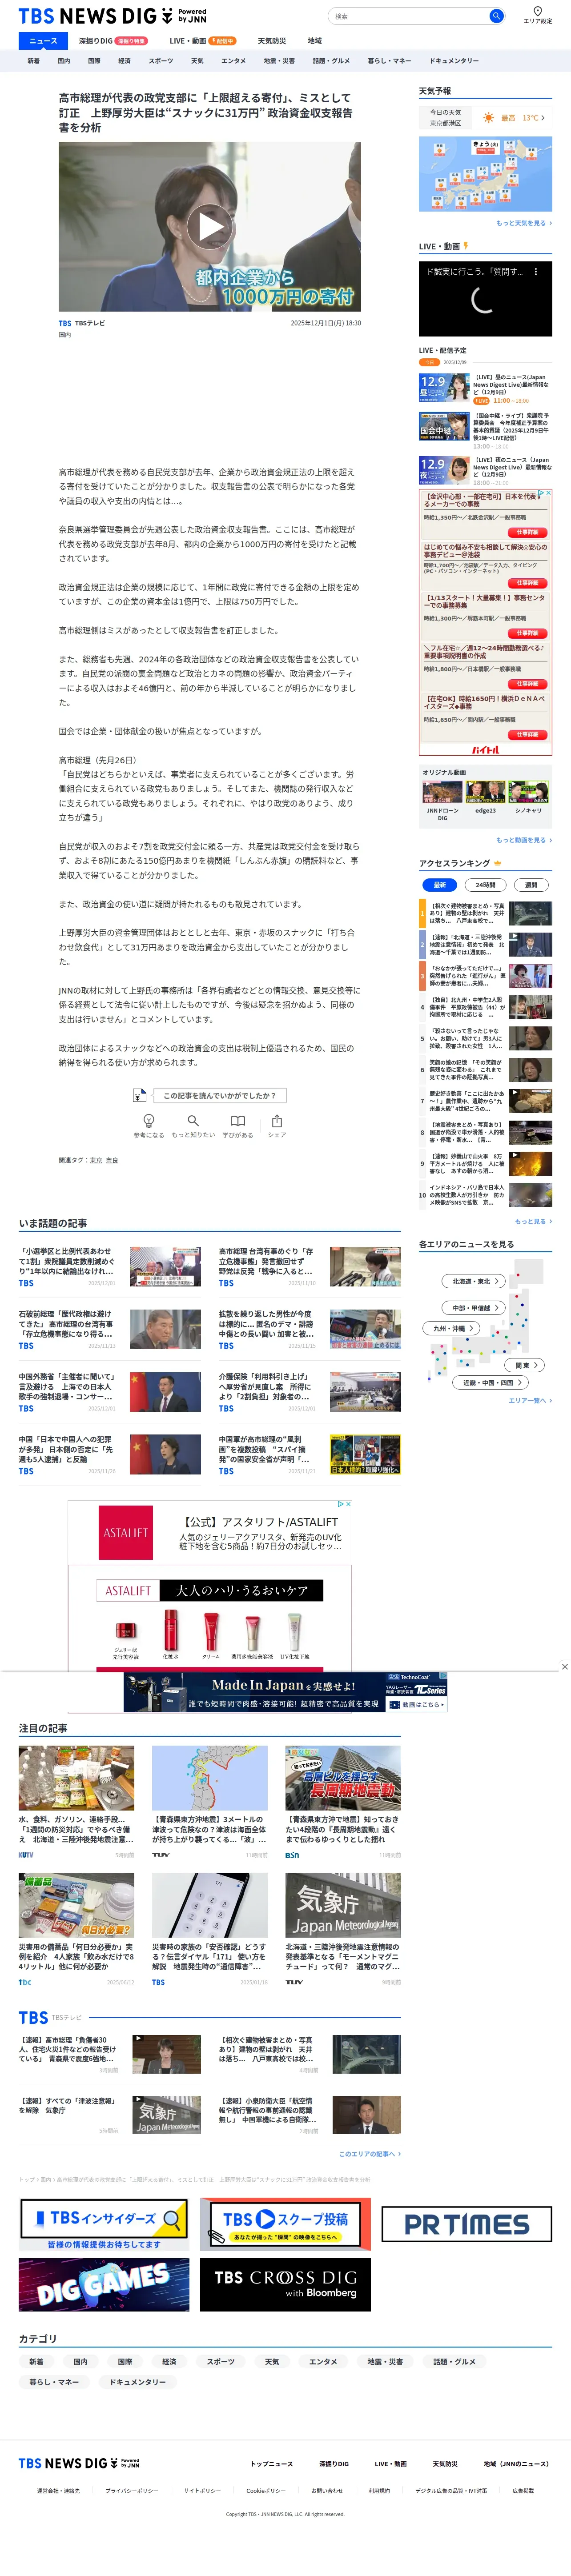Click the blue search magnifier button
The image size is (571, 2576).
click(495, 16)
